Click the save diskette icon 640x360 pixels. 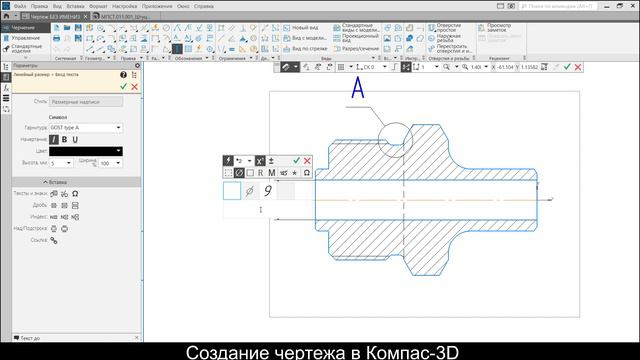[x=78, y=28]
